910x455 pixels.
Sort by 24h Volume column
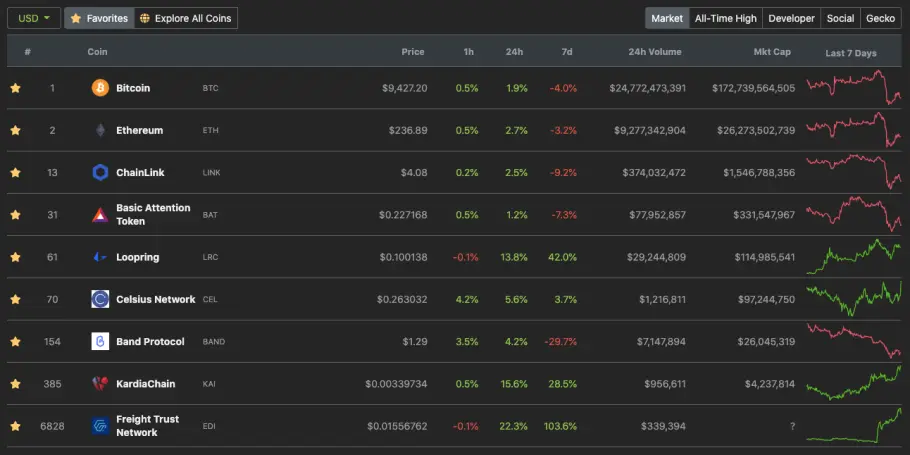pyautogui.click(x=655, y=52)
